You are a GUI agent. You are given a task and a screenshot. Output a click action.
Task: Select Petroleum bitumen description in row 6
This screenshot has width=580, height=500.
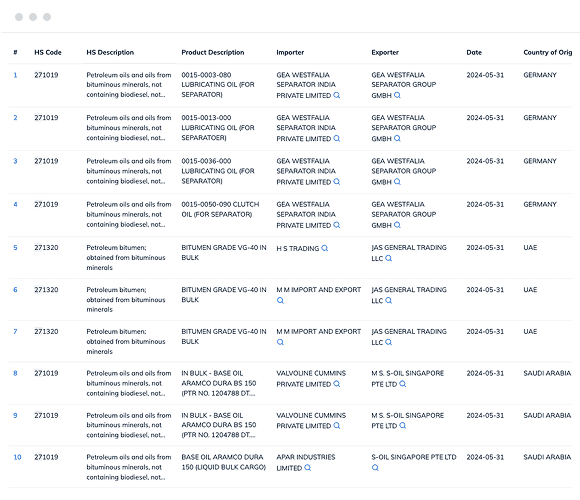pyautogui.click(x=126, y=300)
